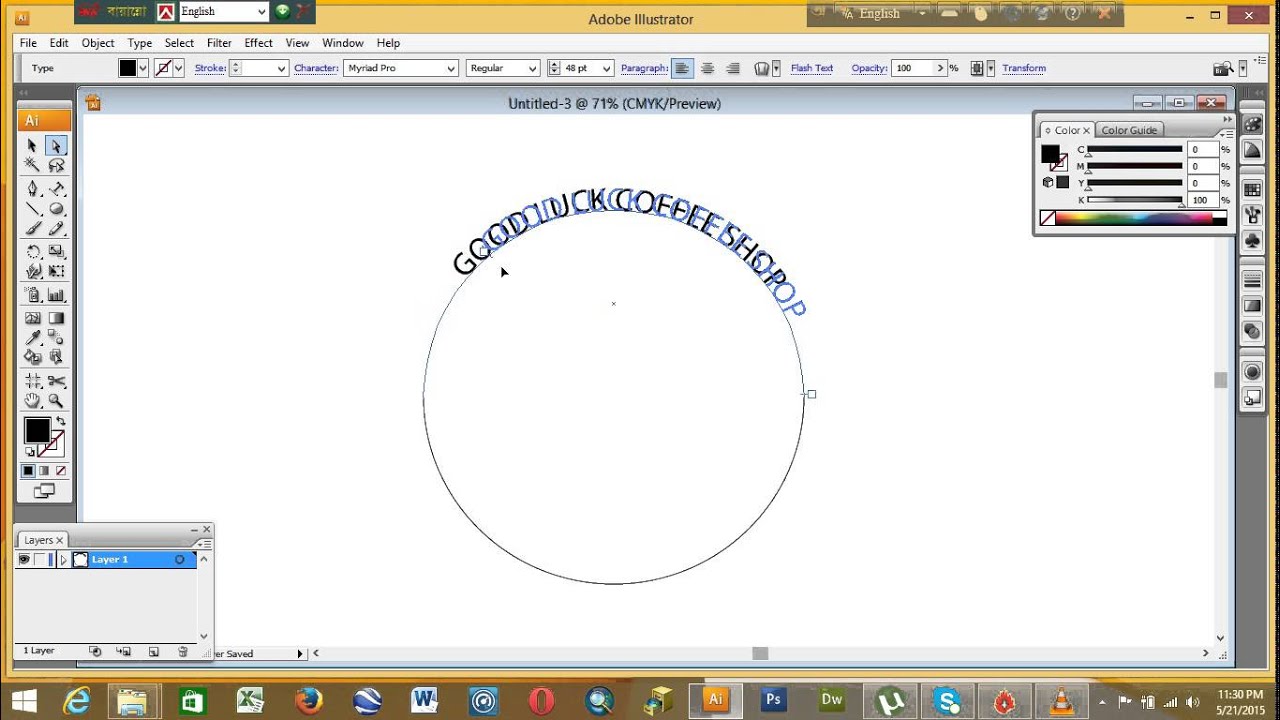The image size is (1280, 720).
Task: Align text right in Paragraph options
Action: (x=732, y=68)
